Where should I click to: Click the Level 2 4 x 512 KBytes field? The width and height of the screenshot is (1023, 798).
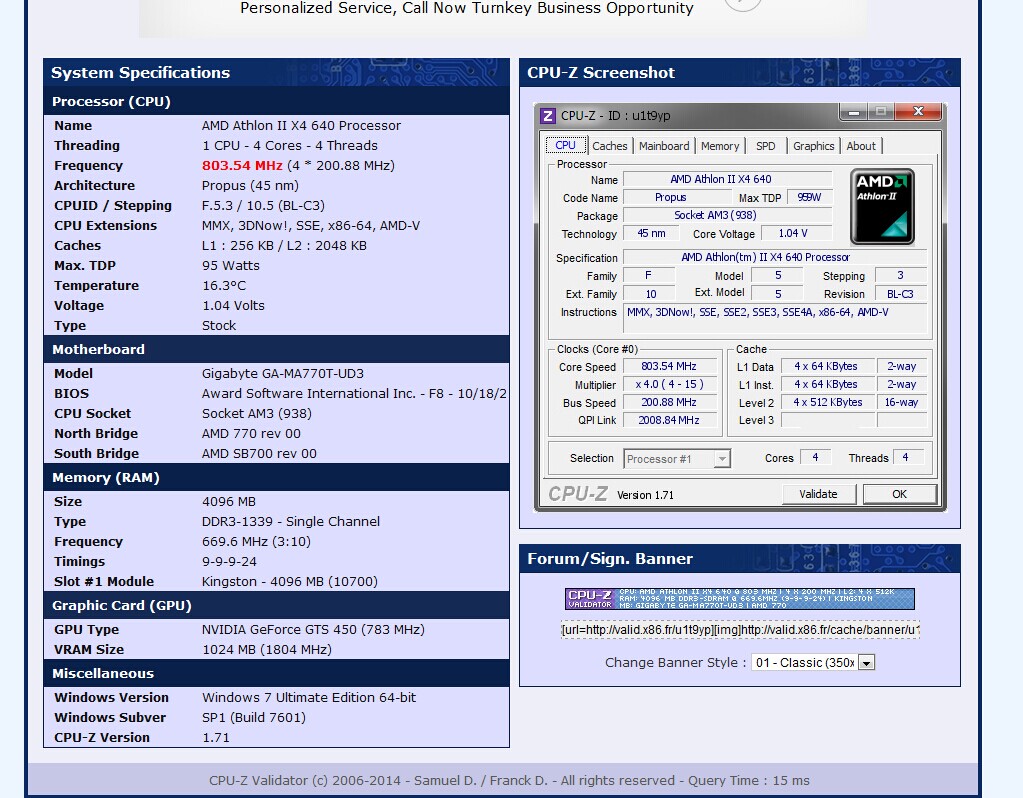click(827, 403)
